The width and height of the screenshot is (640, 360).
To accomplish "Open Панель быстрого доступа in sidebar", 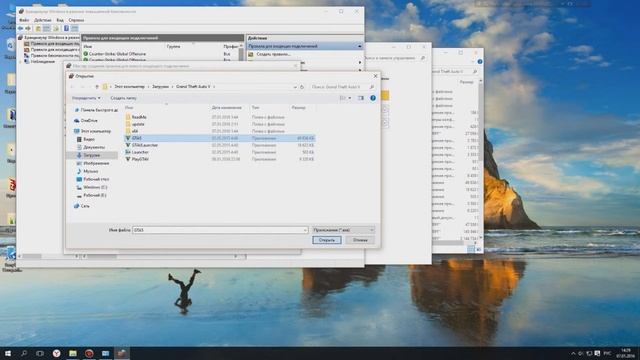I will [x=96, y=110].
